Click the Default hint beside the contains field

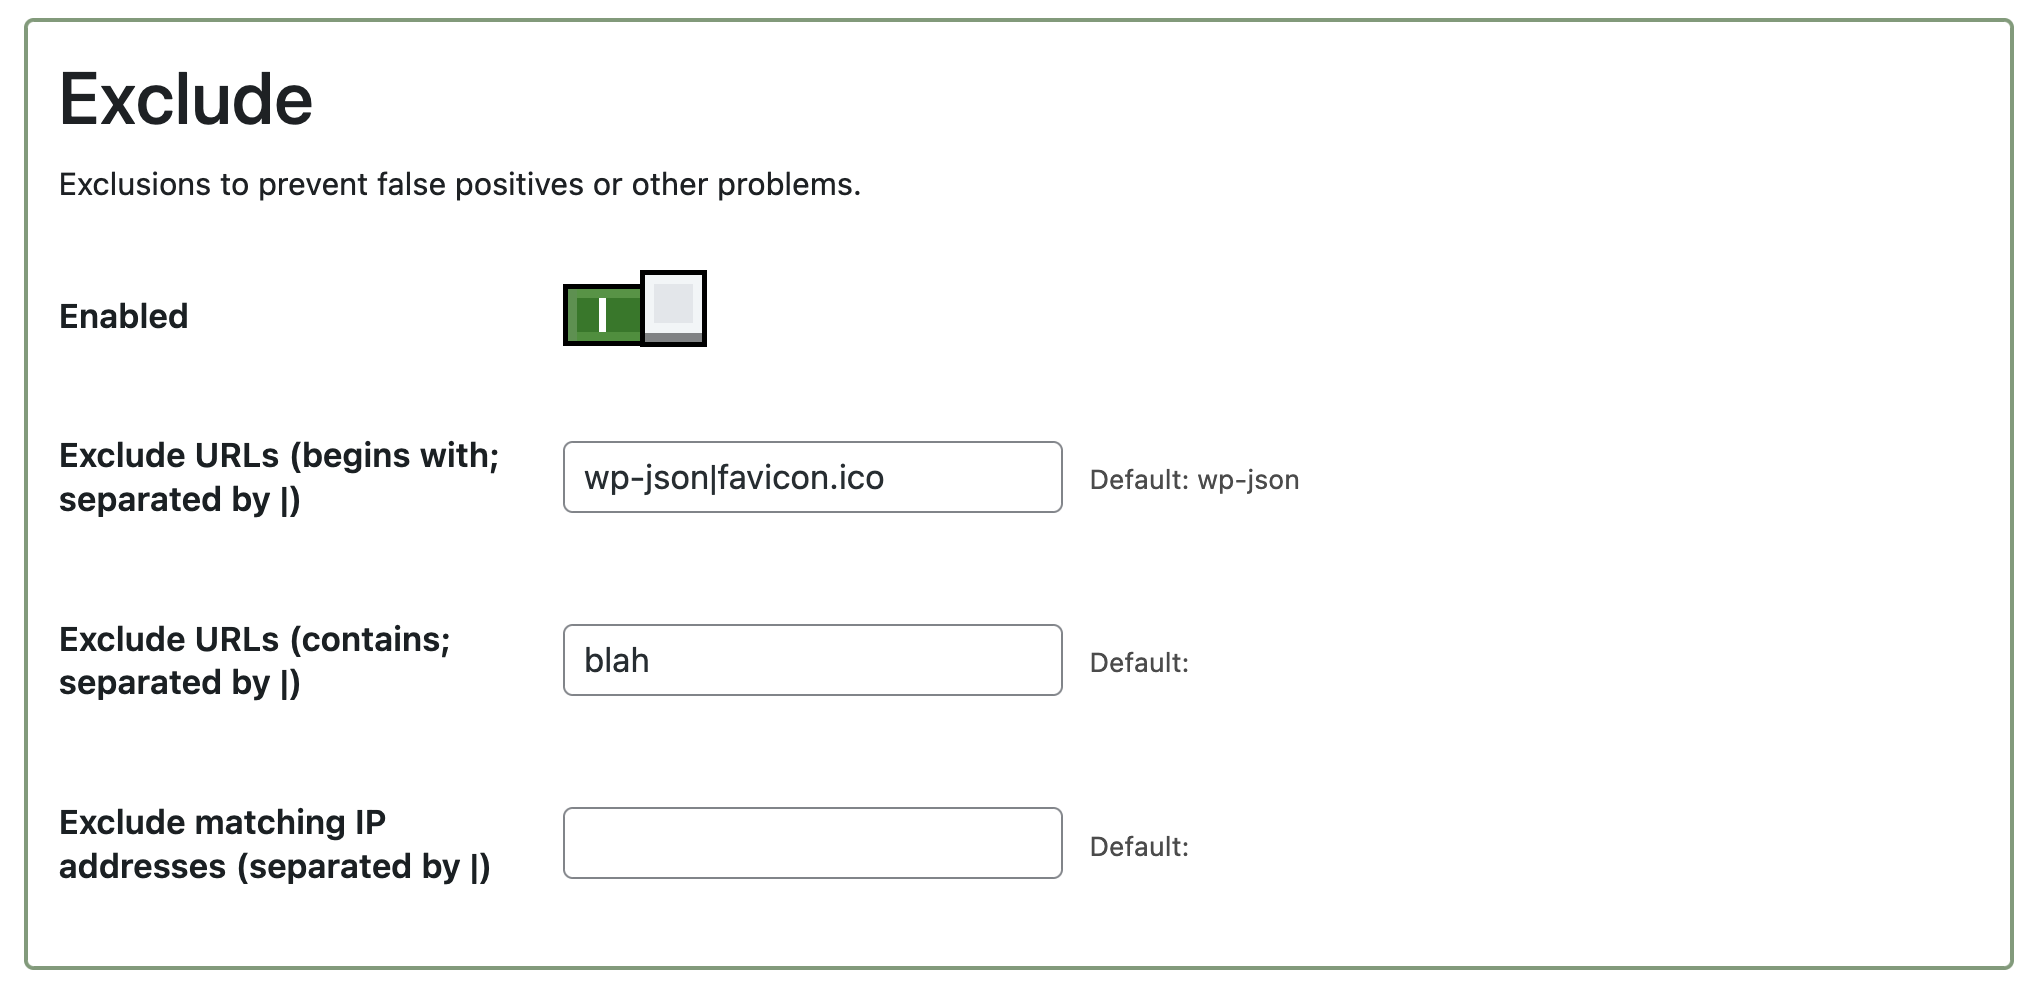point(1139,663)
